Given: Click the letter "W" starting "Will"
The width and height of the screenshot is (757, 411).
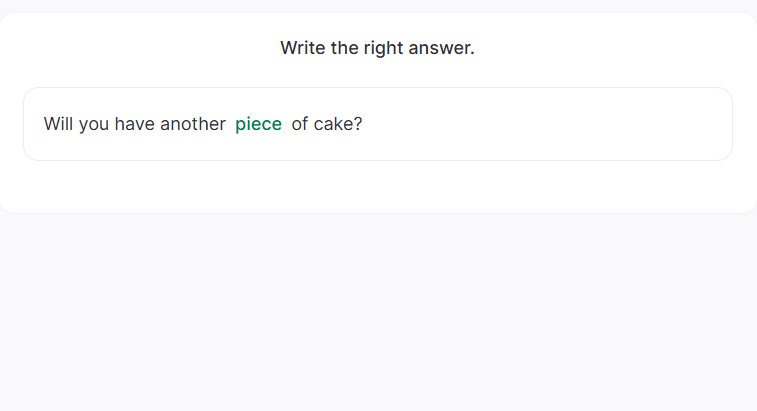Looking at the screenshot, I should (x=51, y=124).
